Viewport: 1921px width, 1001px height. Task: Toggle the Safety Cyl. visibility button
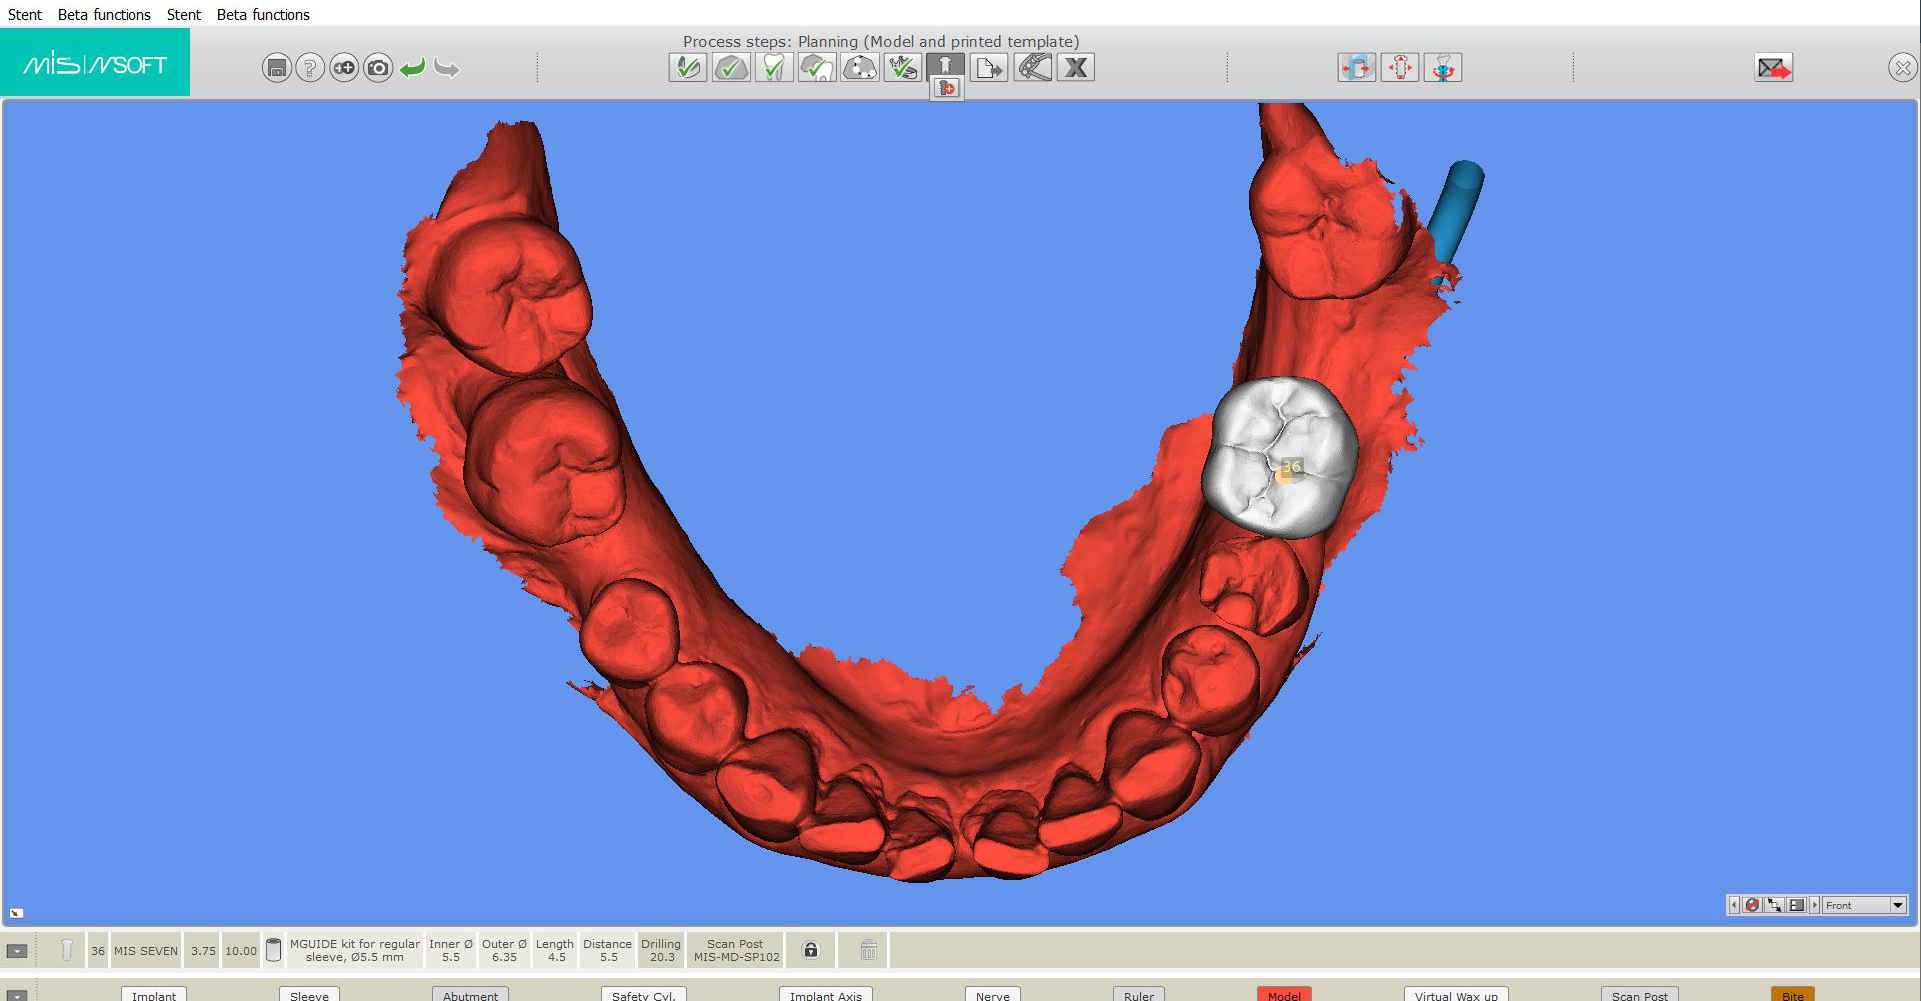pyautogui.click(x=643, y=995)
